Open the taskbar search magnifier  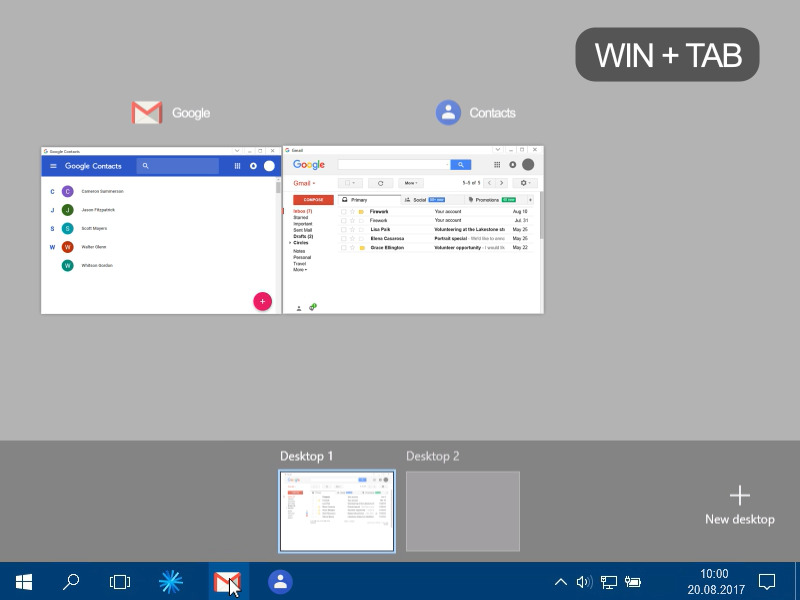[x=71, y=582]
